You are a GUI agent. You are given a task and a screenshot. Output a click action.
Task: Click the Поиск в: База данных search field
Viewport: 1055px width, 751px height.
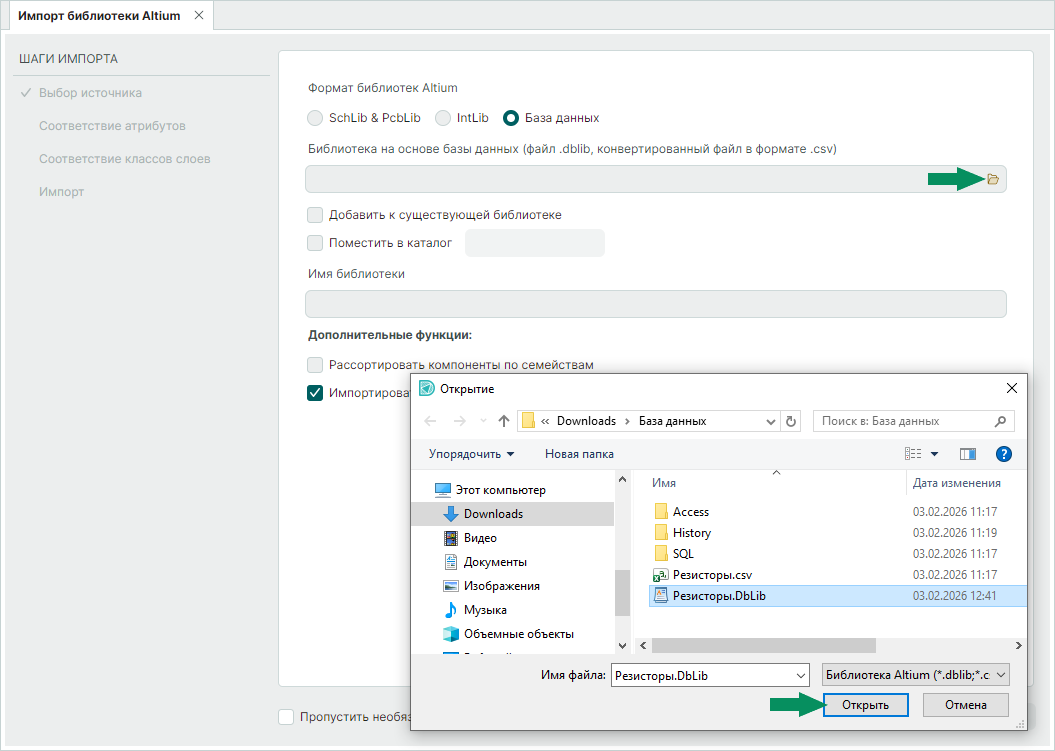pos(905,421)
